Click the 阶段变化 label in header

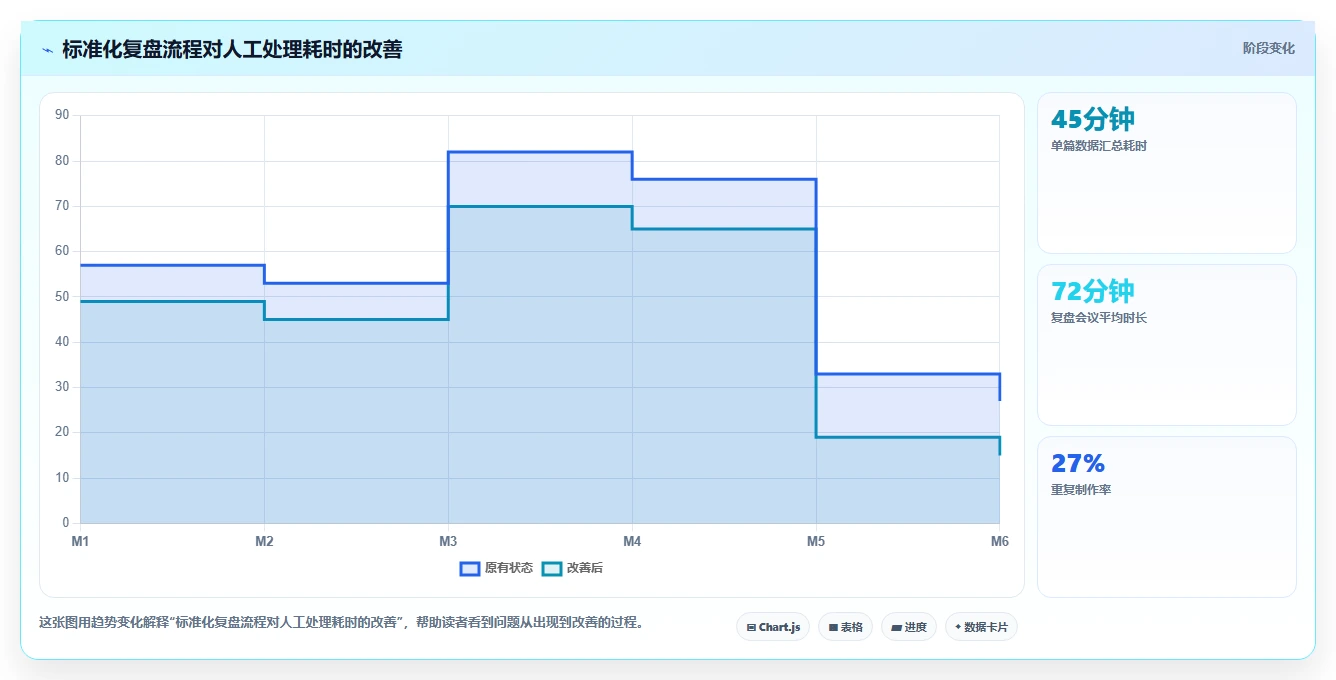click(x=1268, y=48)
